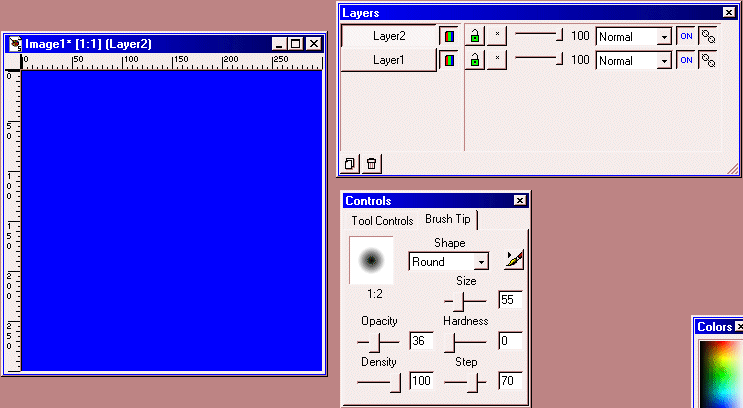This screenshot has height=408, width=743.
Task: Adjust the brush Density slider
Action: (x=379, y=382)
